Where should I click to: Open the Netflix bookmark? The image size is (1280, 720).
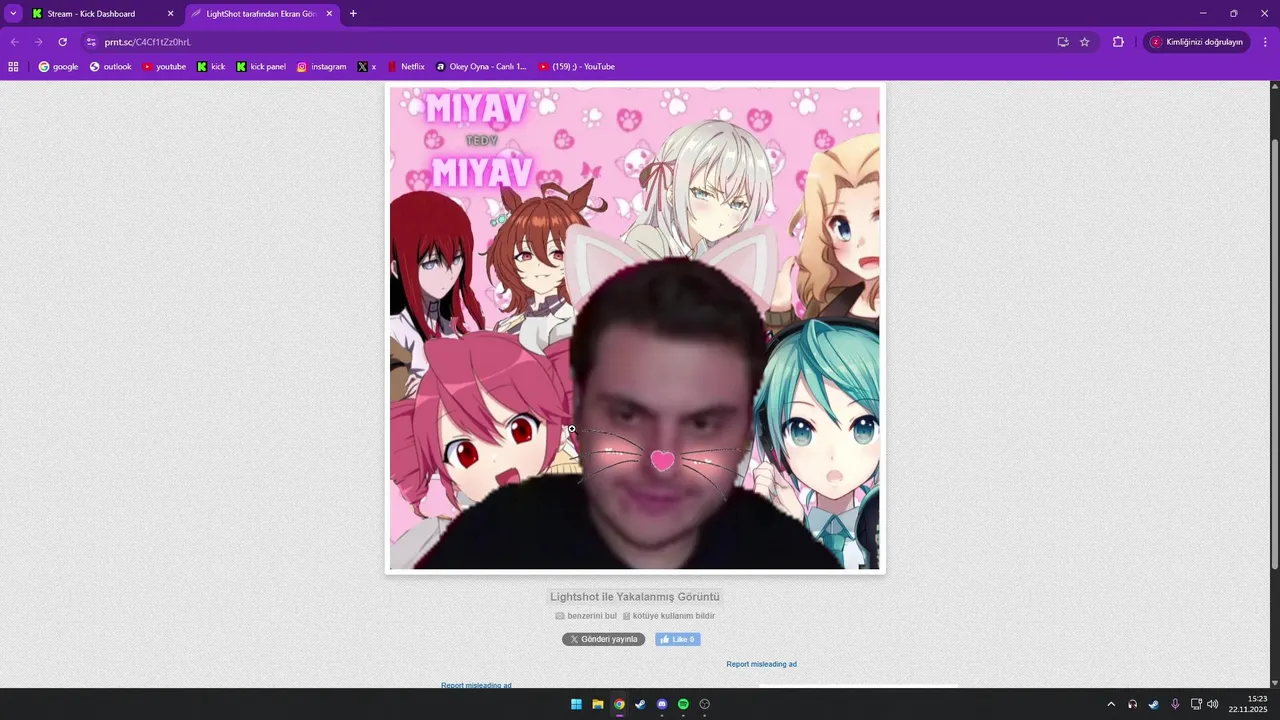tap(405, 67)
